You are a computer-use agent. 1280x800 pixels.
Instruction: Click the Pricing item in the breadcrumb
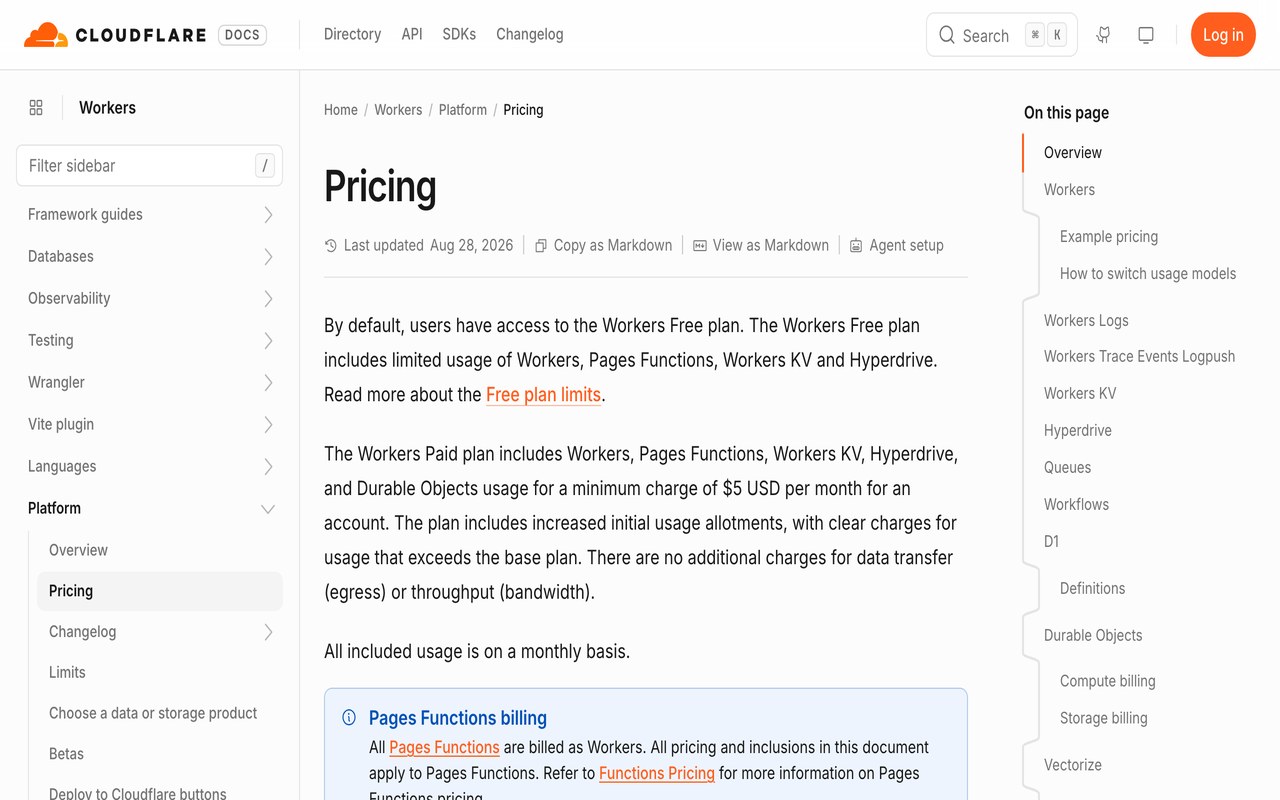(x=523, y=110)
